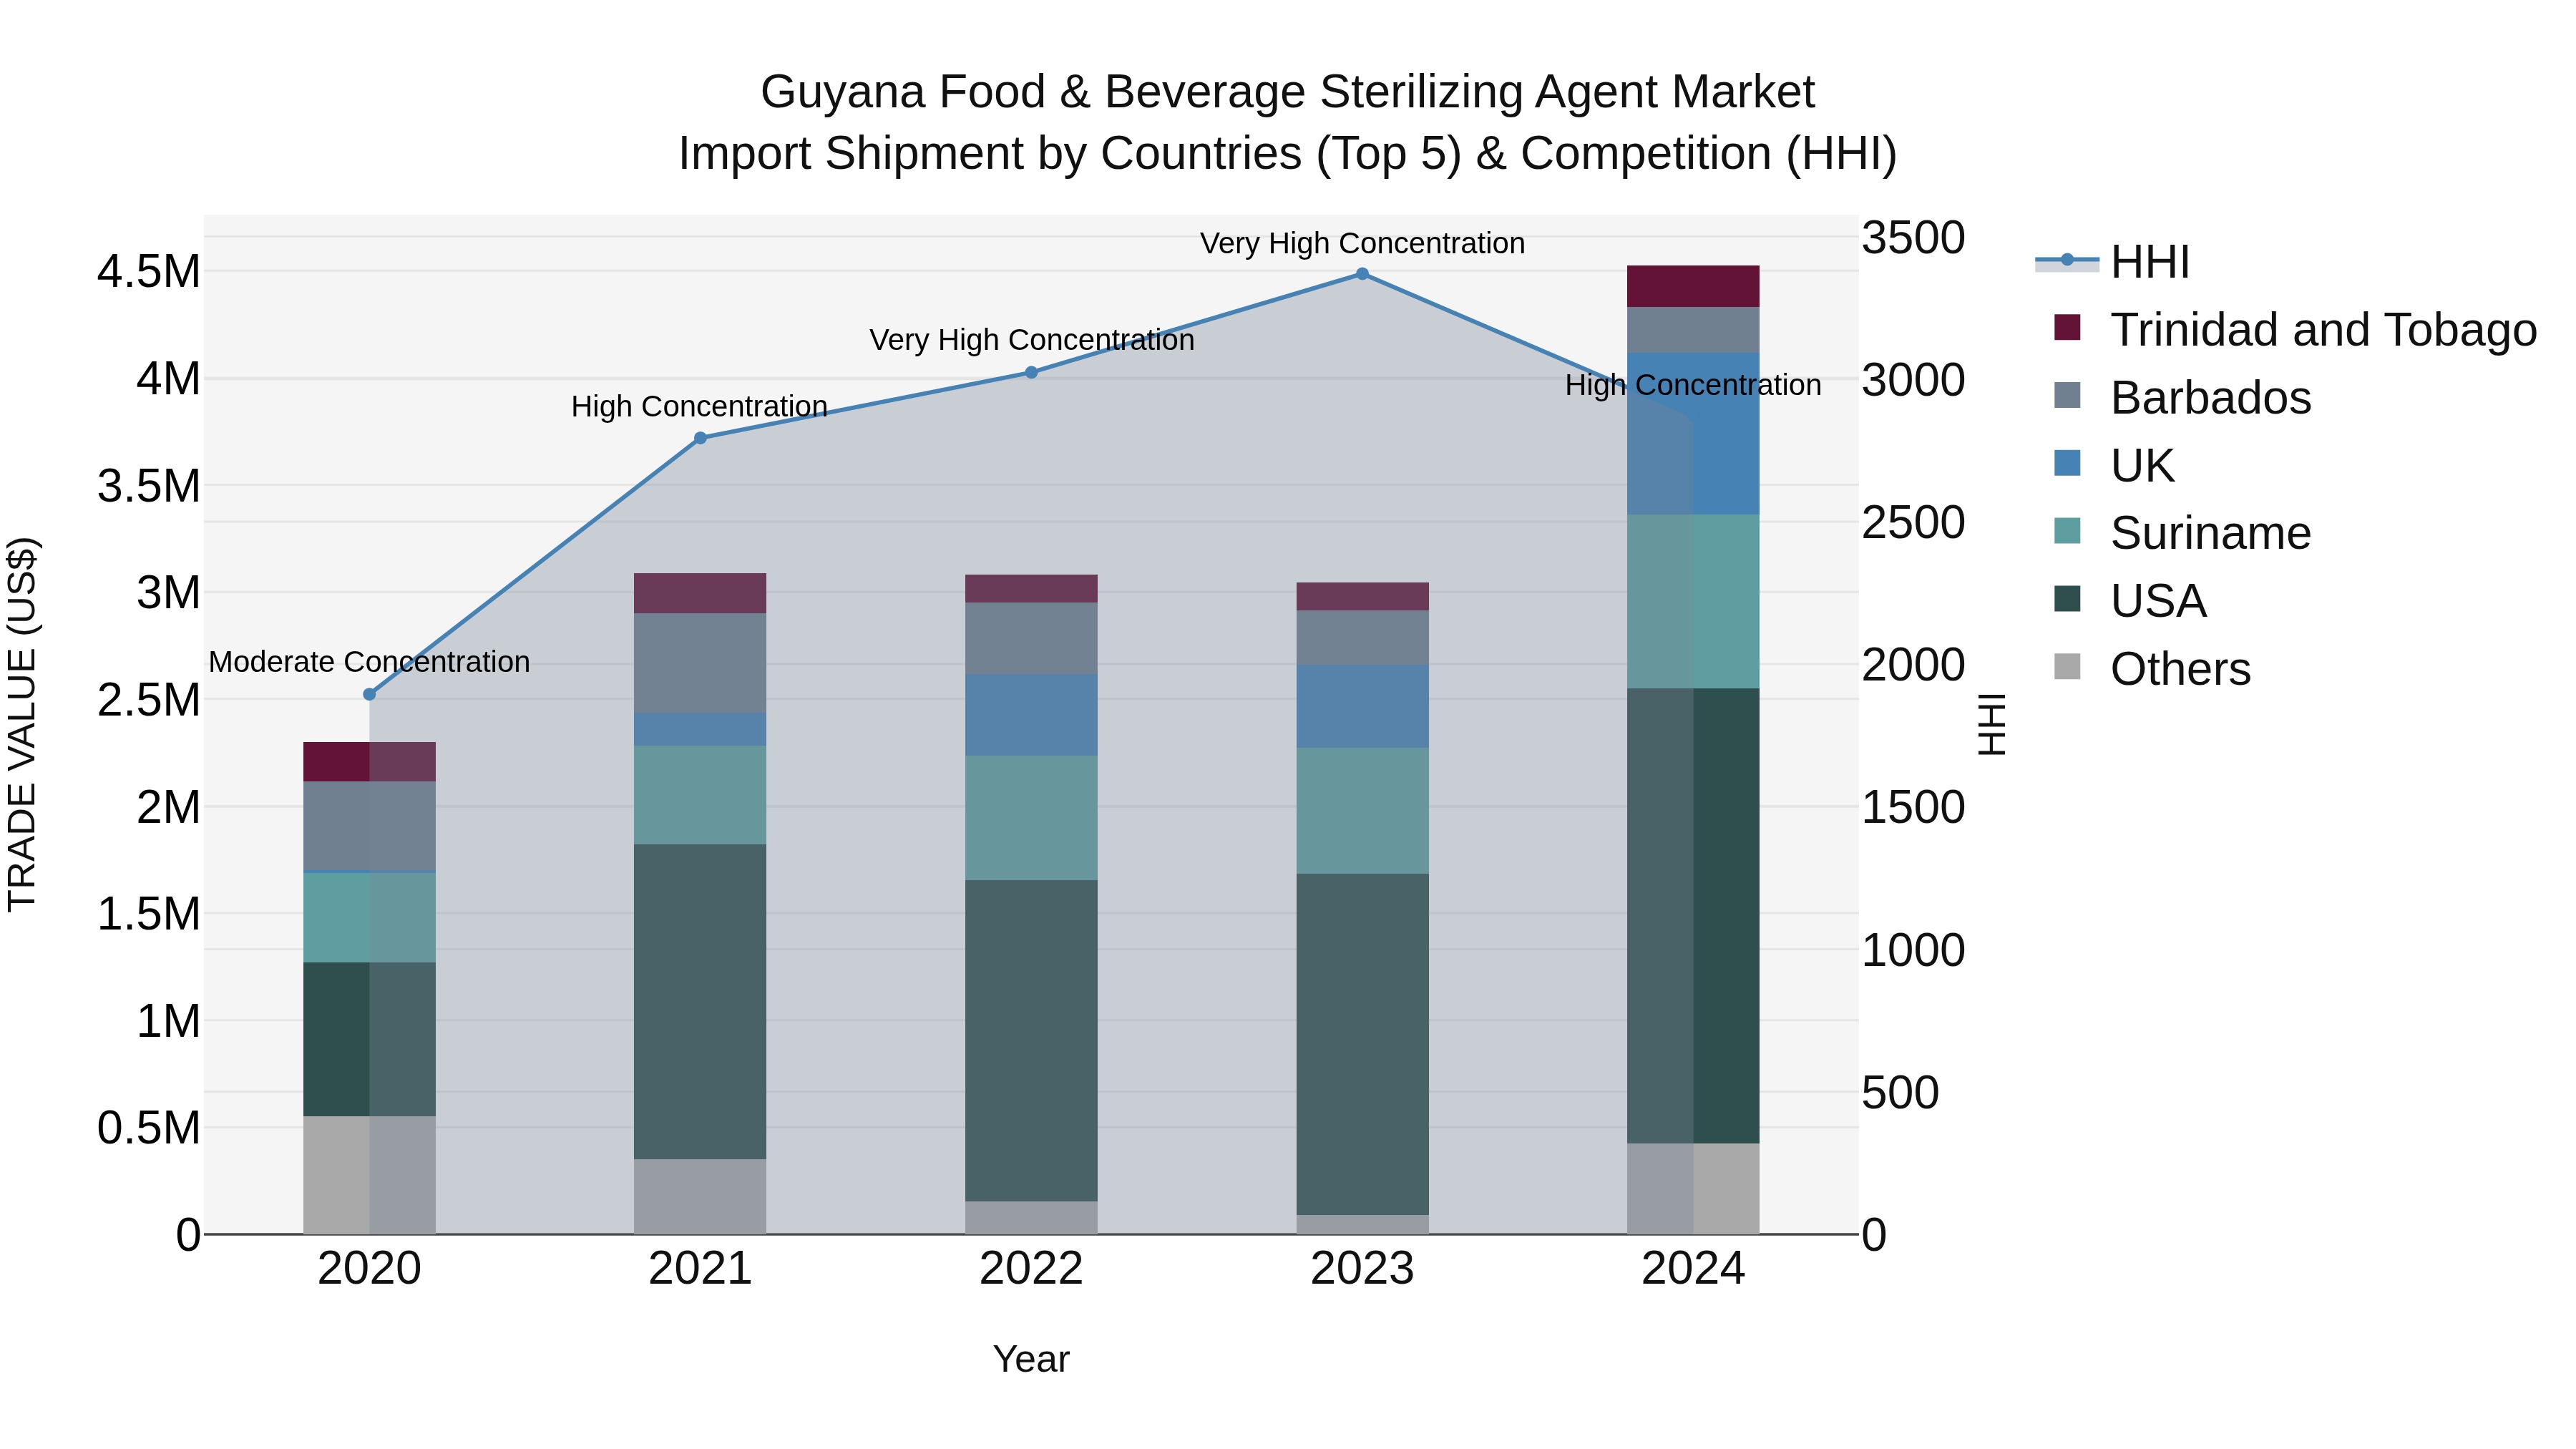Image resolution: width=2576 pixels, height=1449 pixels.
Task: Click the Barbados segment in 2021 bar
Action: 700,663
